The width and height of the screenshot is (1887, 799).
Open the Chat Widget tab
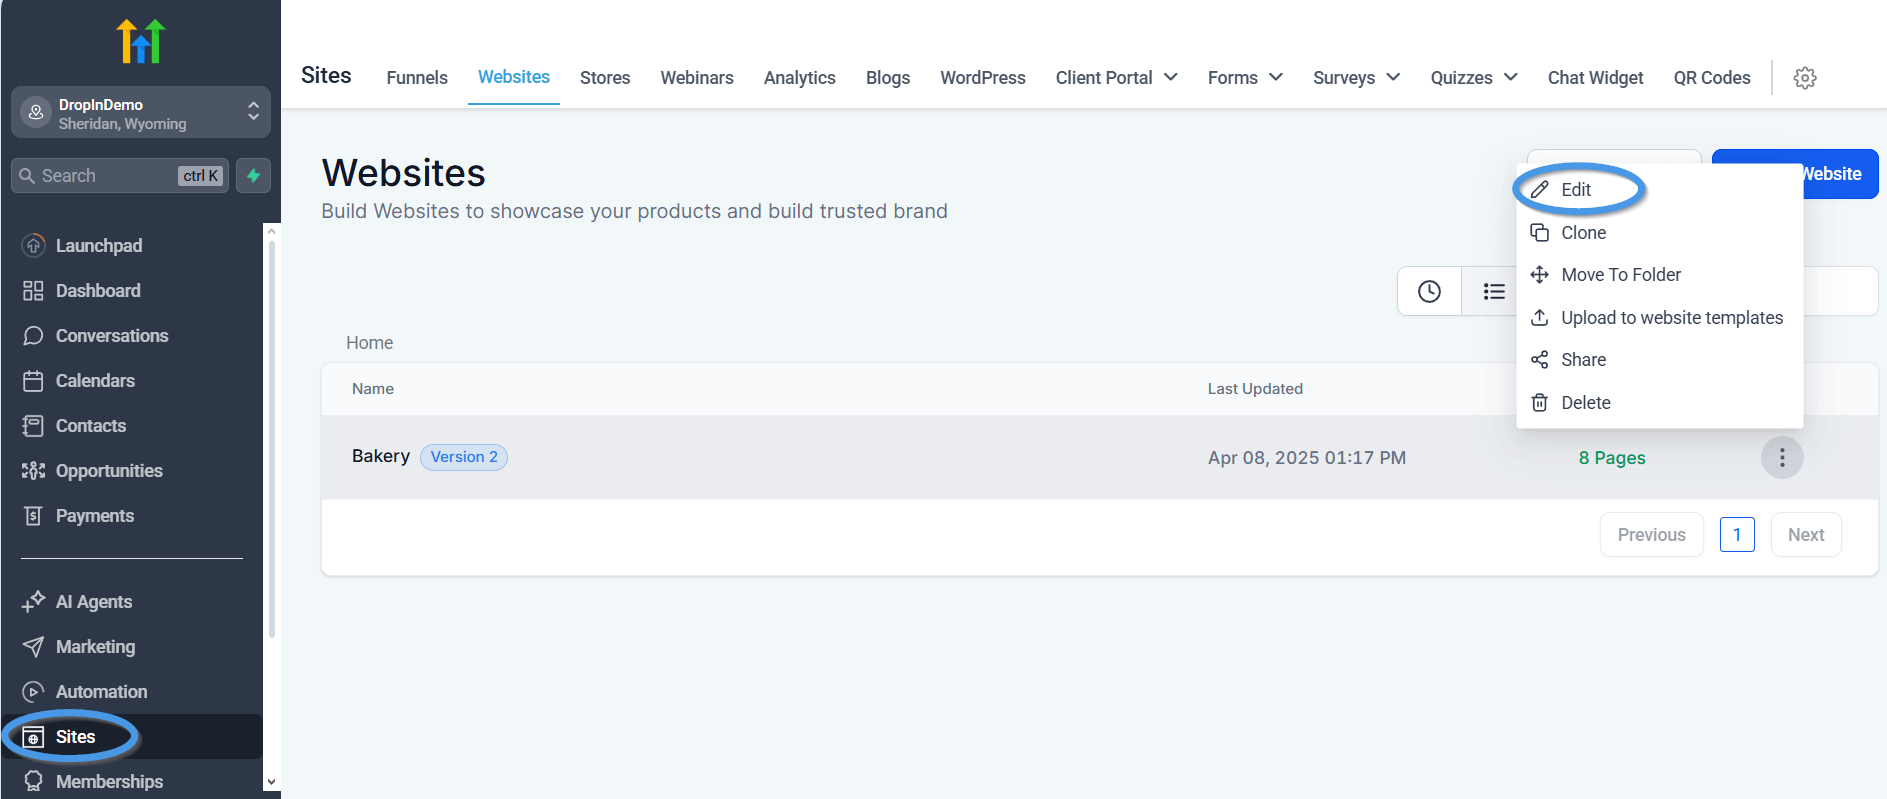pos(1596,78)
